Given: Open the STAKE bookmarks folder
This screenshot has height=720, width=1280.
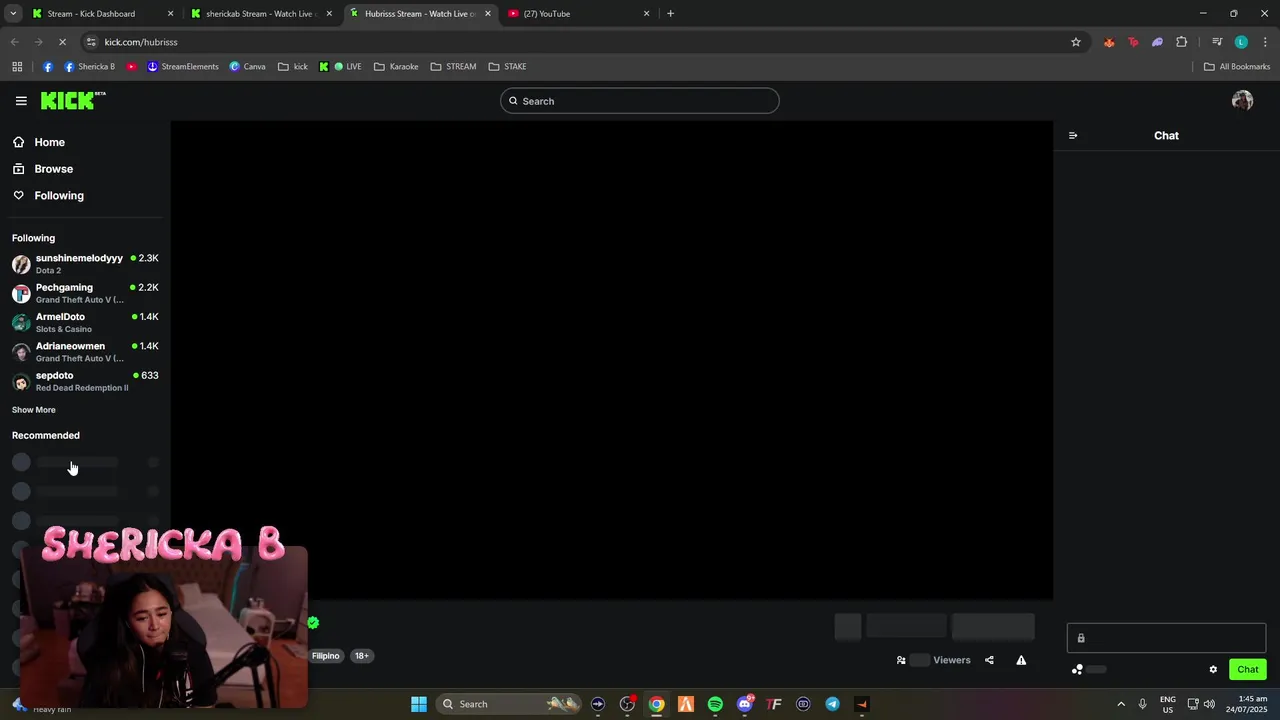Looking at the screenshot, I should click(507, 67).
